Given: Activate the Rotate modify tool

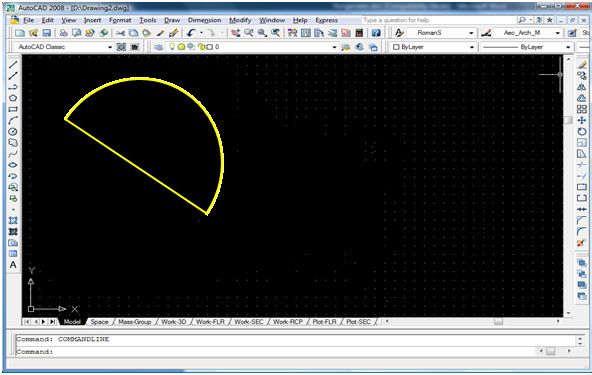Looking at the screenshot, I should point(582,131).
